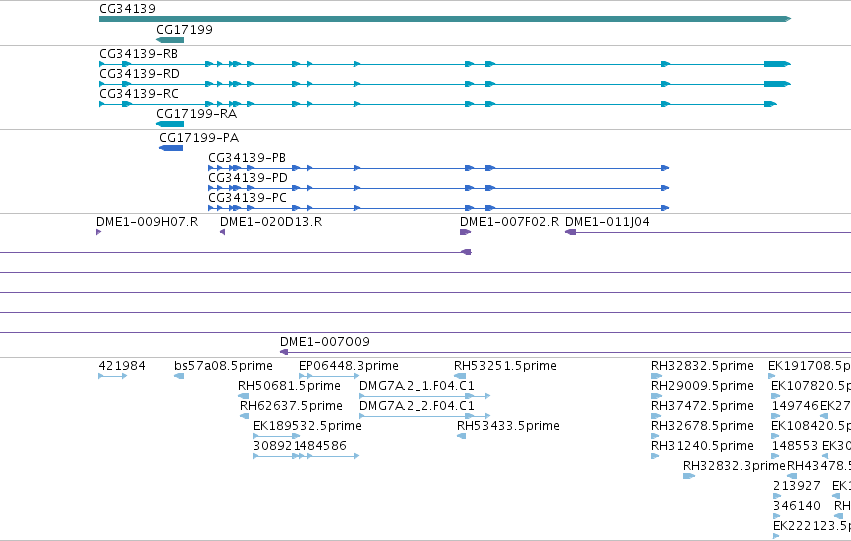Screen dimensions: 851x541
Task: Select the CG34139-PB label
Action: (x=247, y=158)
